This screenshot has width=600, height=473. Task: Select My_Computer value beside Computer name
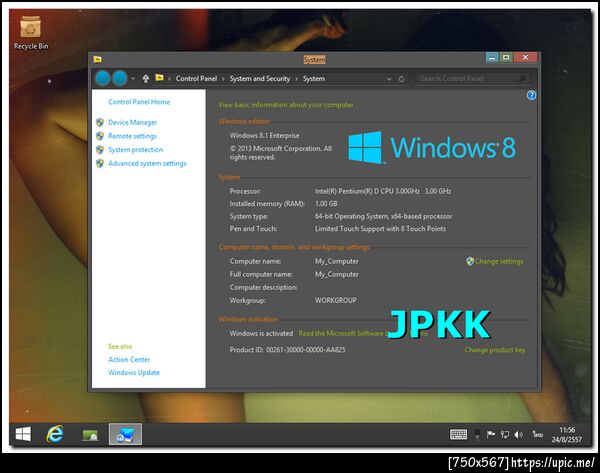coord(337,261)
